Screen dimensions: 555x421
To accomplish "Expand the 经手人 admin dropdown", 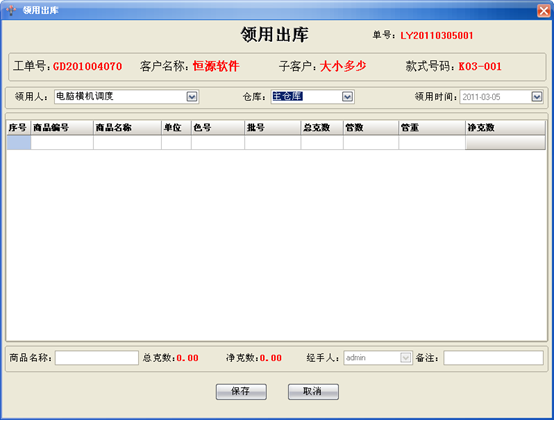I will (406, 358).
